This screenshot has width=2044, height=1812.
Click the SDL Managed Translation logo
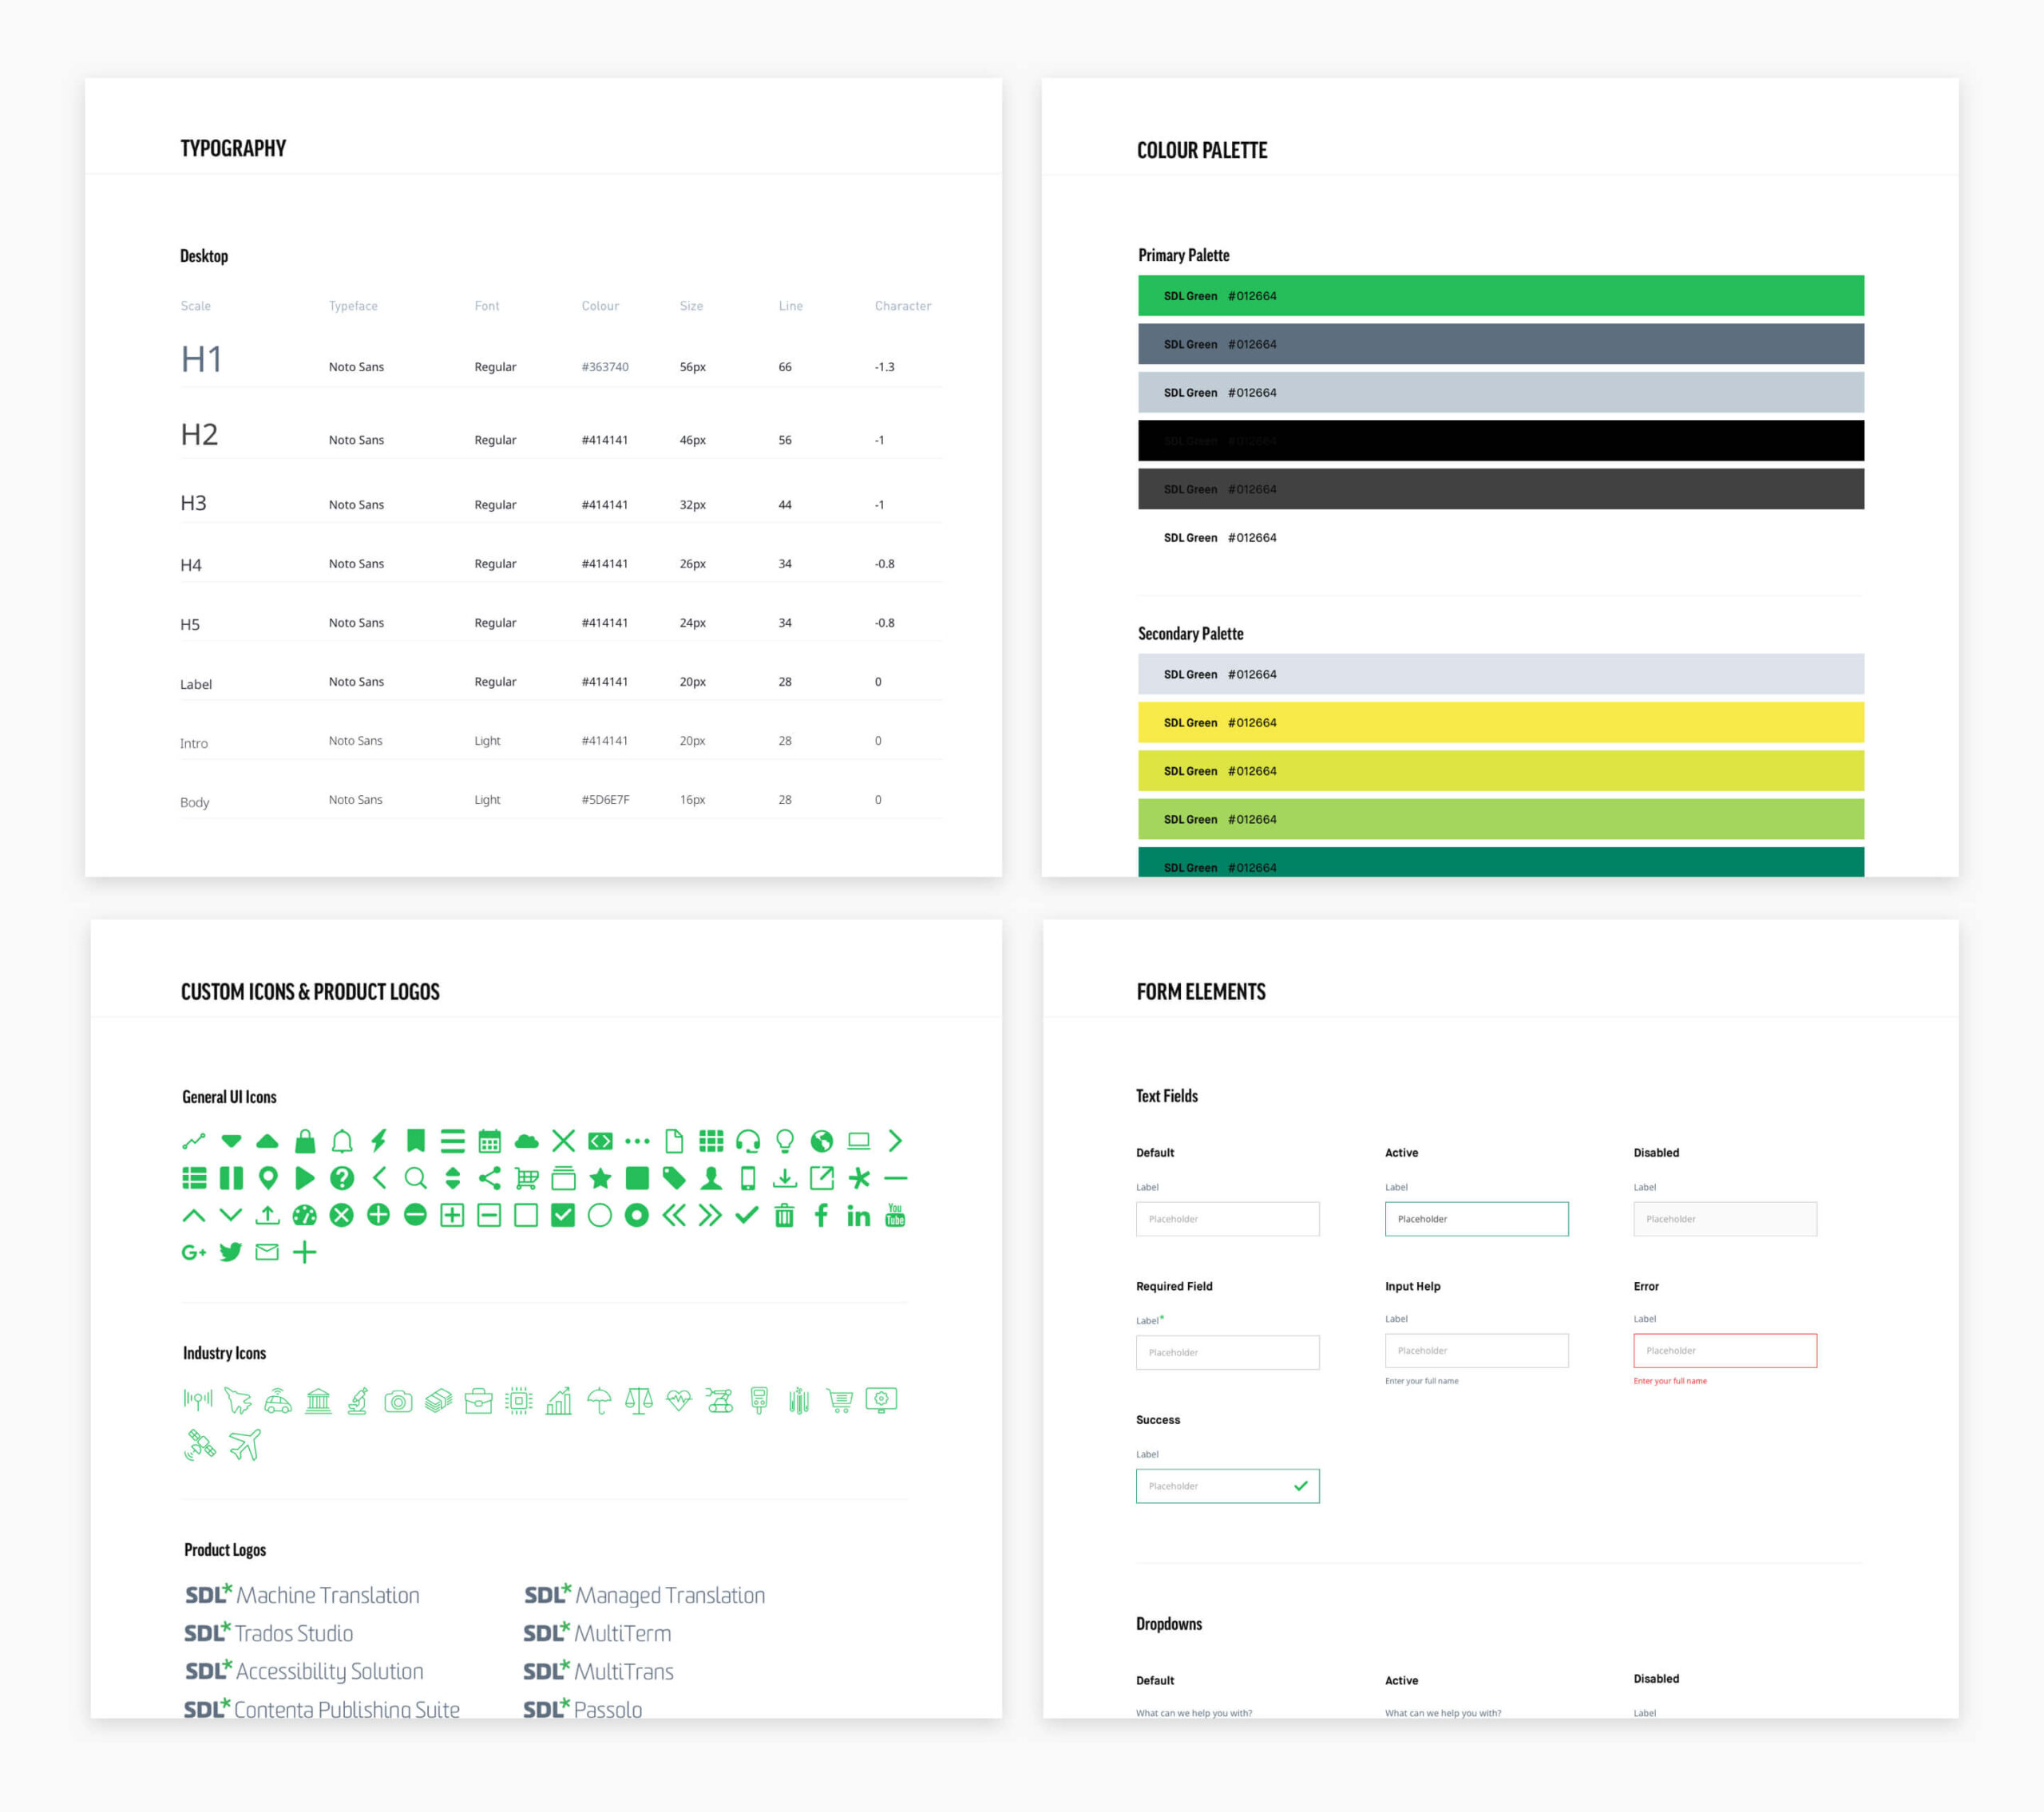click(x=645, y=1595)
